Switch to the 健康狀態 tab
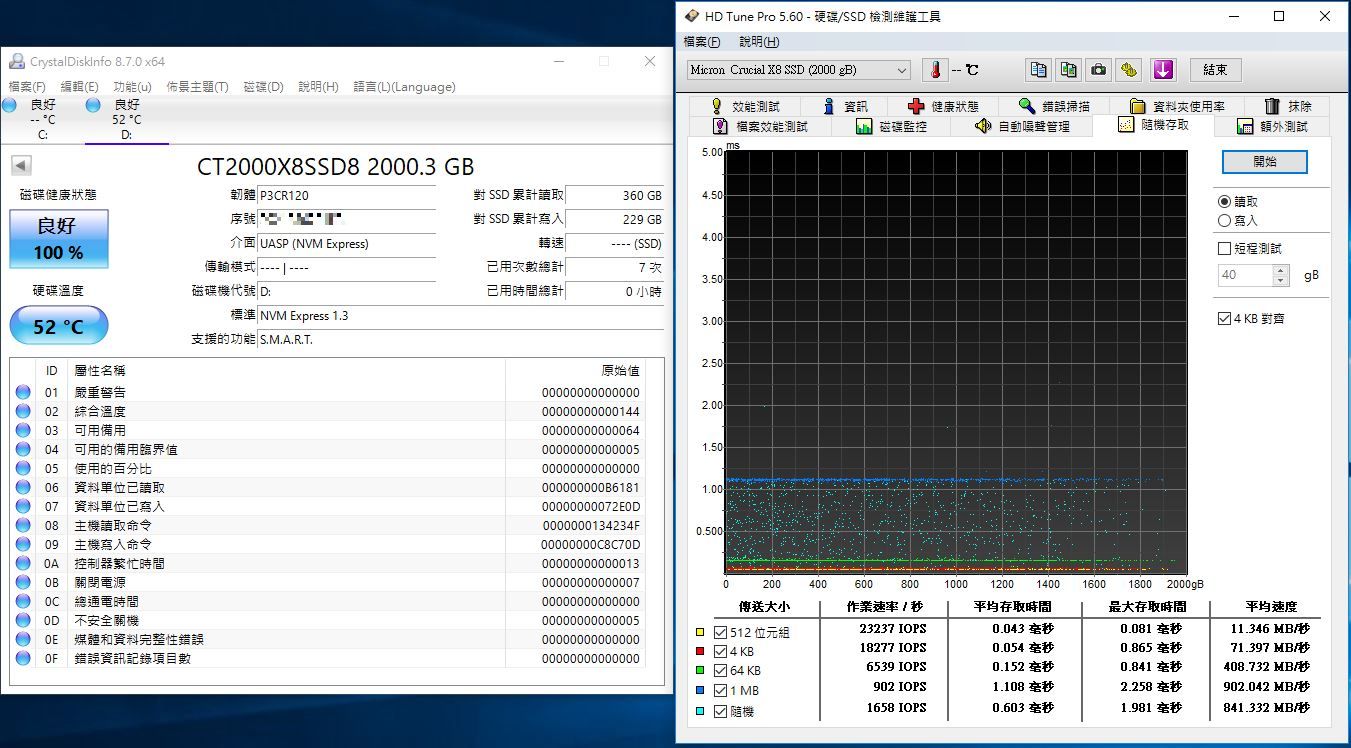The image size is (1351, 748). [943, 106]
